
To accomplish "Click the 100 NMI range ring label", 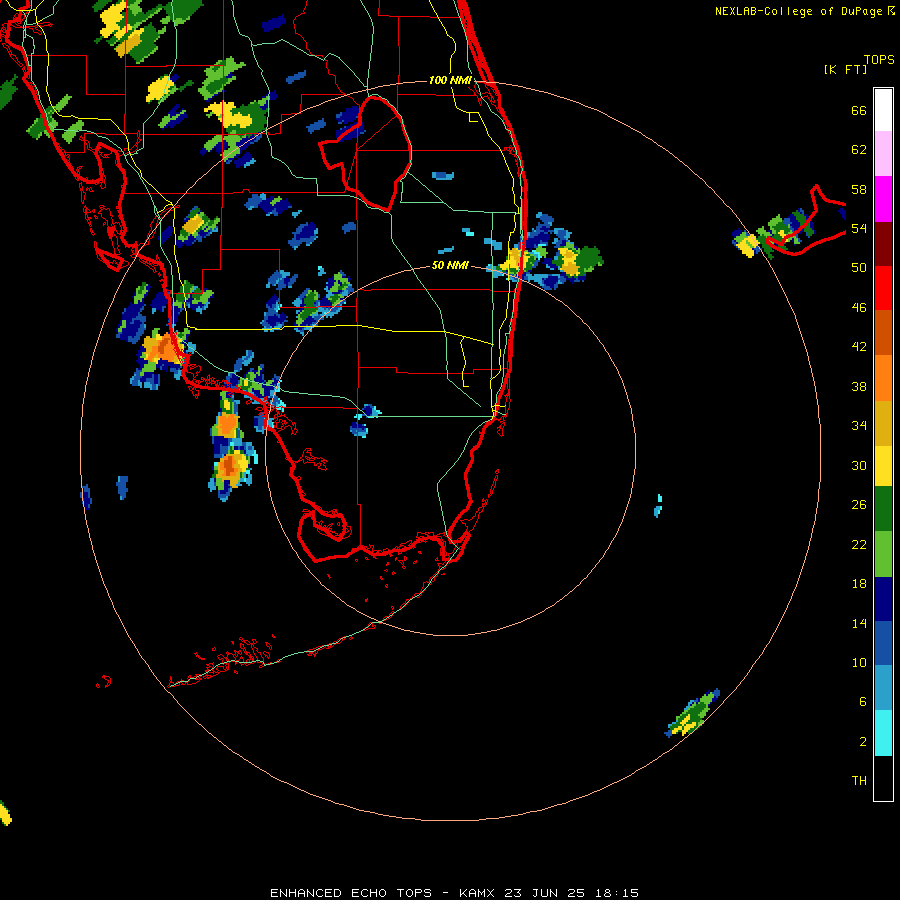I will click(x=450, y=80).
